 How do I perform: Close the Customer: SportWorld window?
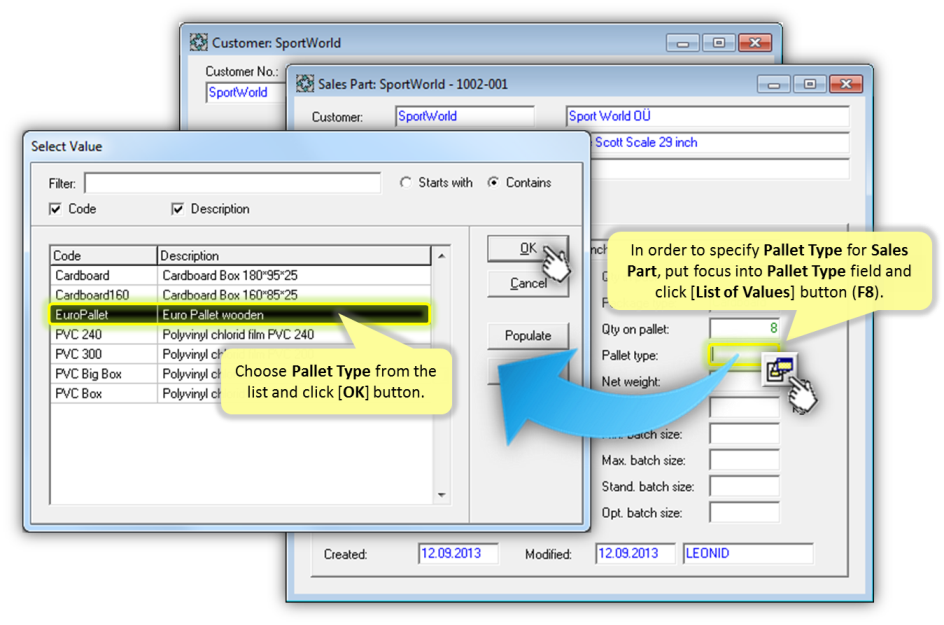[x=755, y=43]
